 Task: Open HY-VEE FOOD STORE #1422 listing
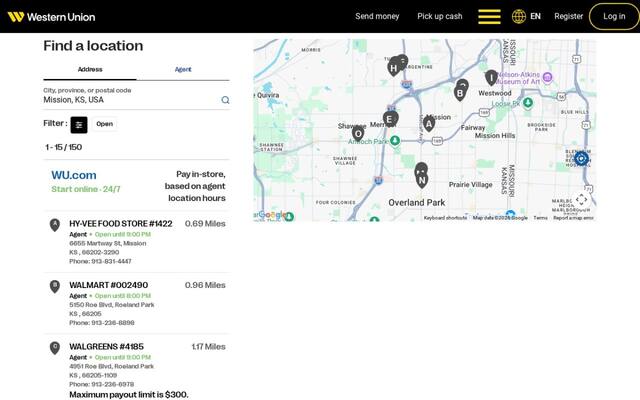coord(121,224)
